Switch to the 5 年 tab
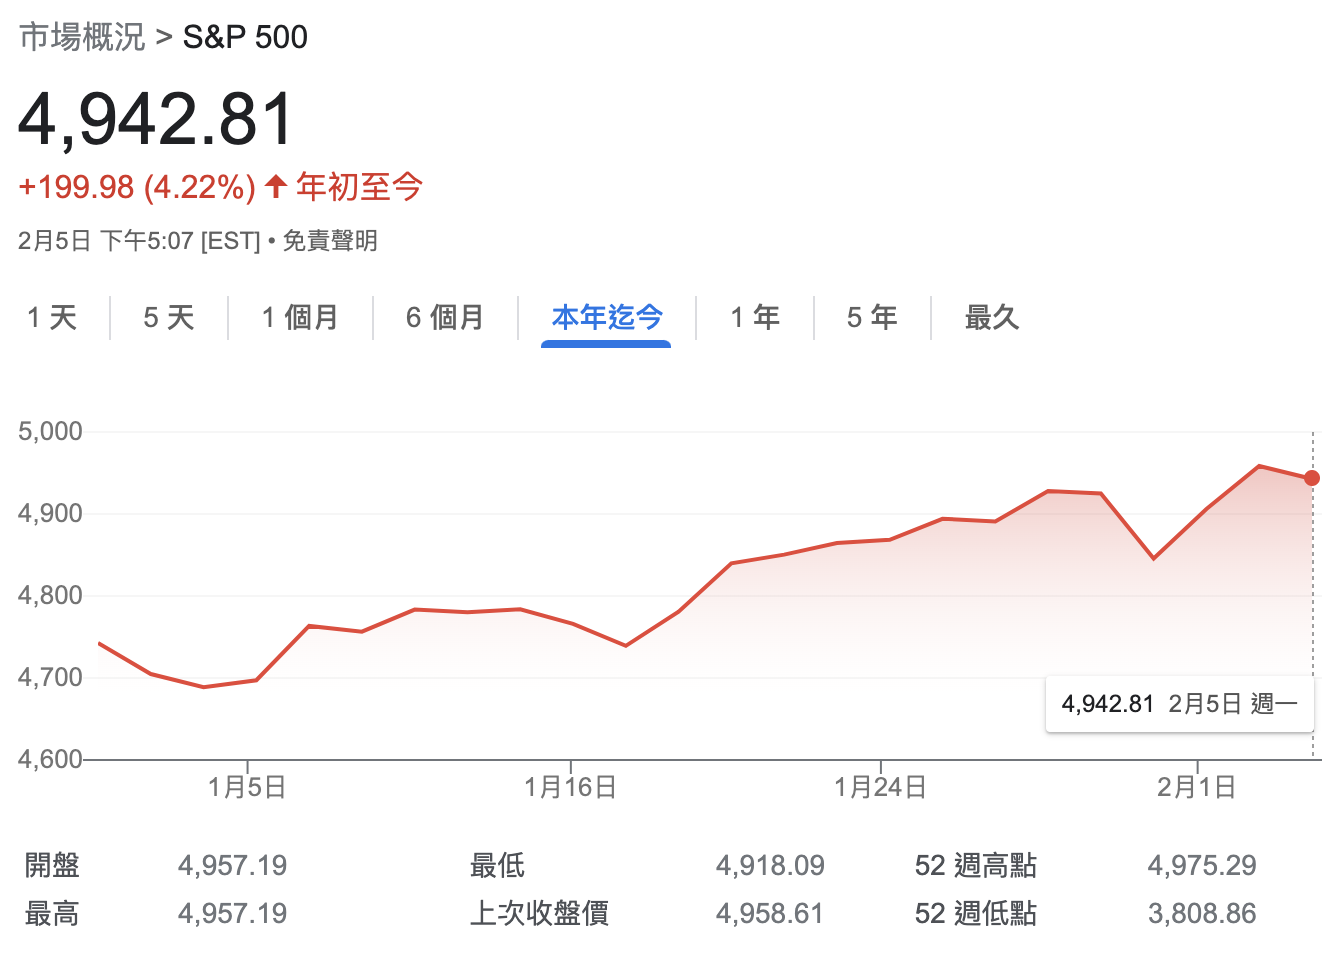This screenshot has width=1340, height=954. point(872,318)
